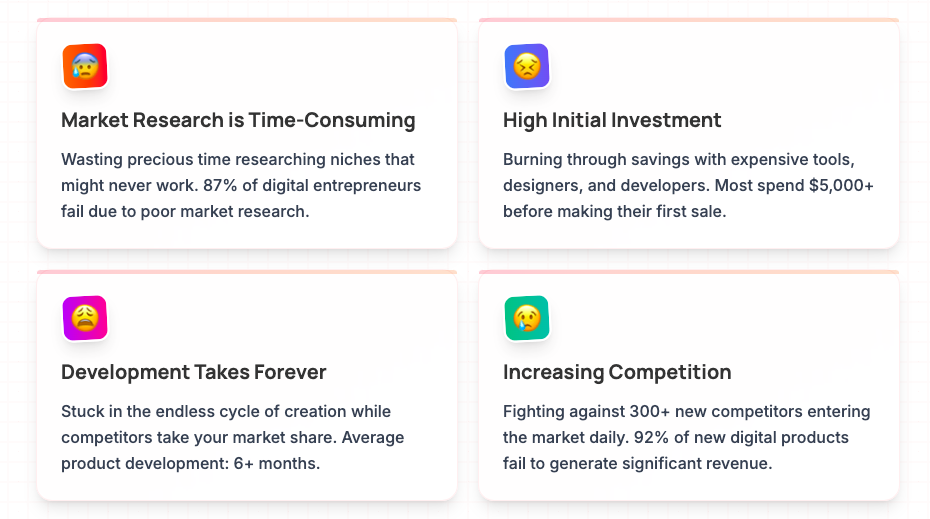
Task: Click the Wasting precious time researching description
Action: point(241,186)
